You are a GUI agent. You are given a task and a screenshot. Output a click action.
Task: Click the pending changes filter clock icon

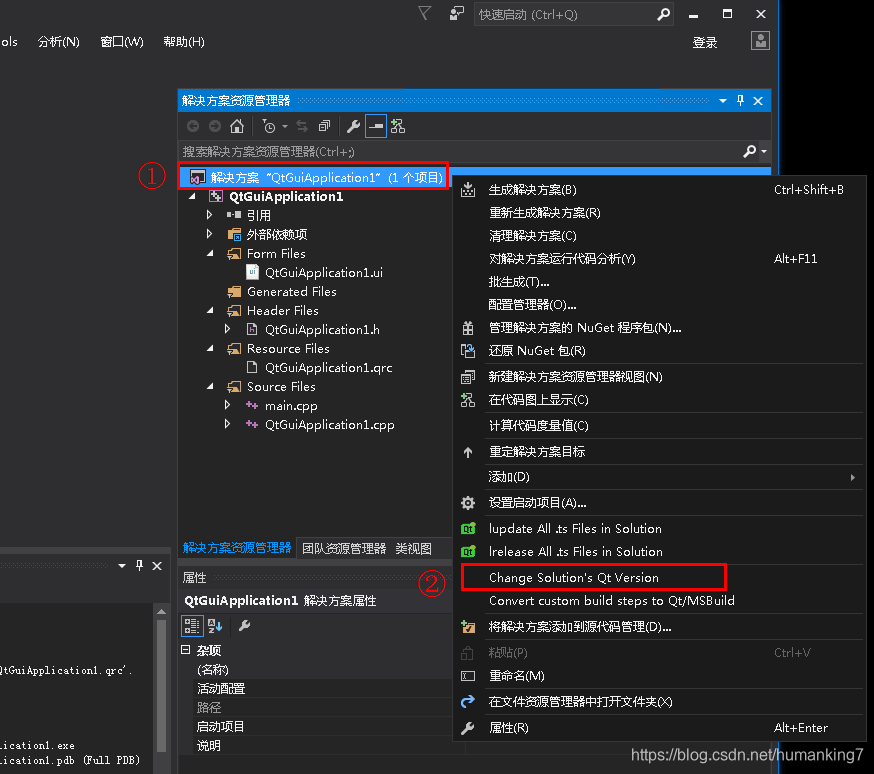(x=269, y=126)
